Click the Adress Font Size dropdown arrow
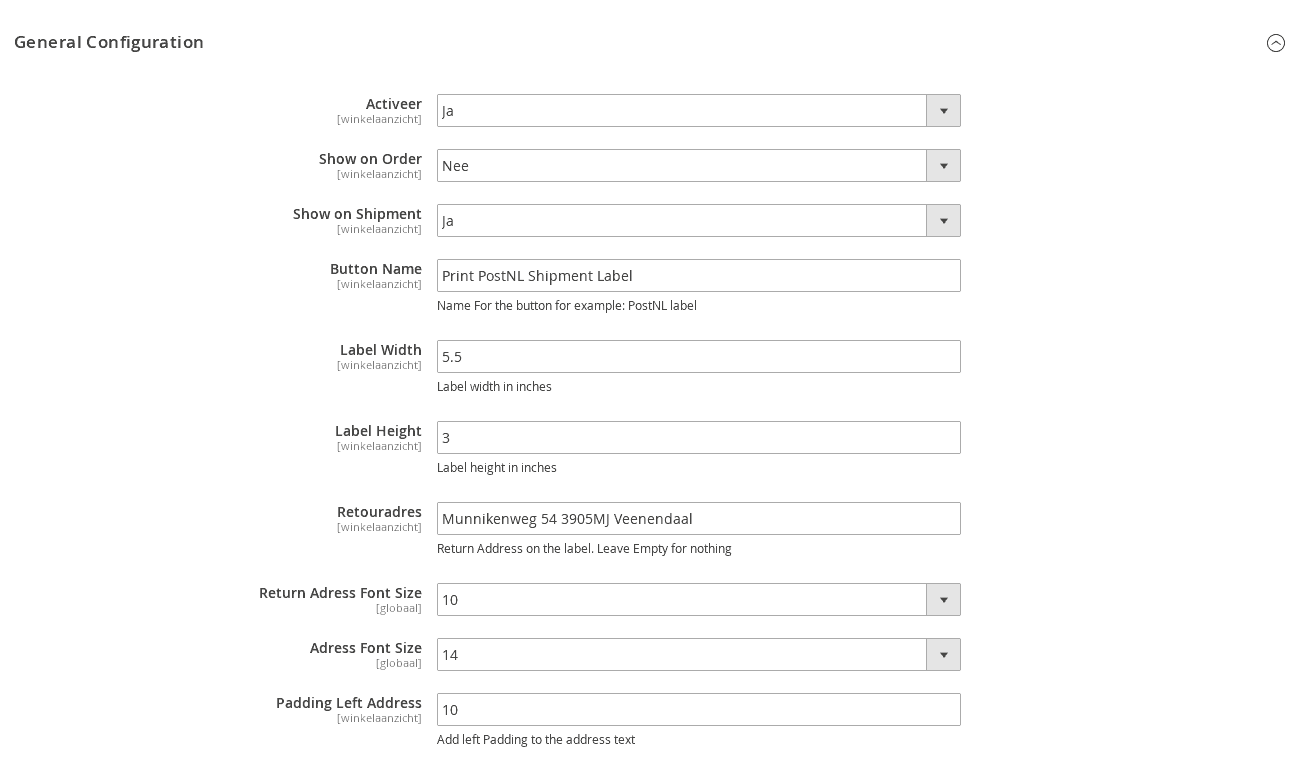 (943, 655)
